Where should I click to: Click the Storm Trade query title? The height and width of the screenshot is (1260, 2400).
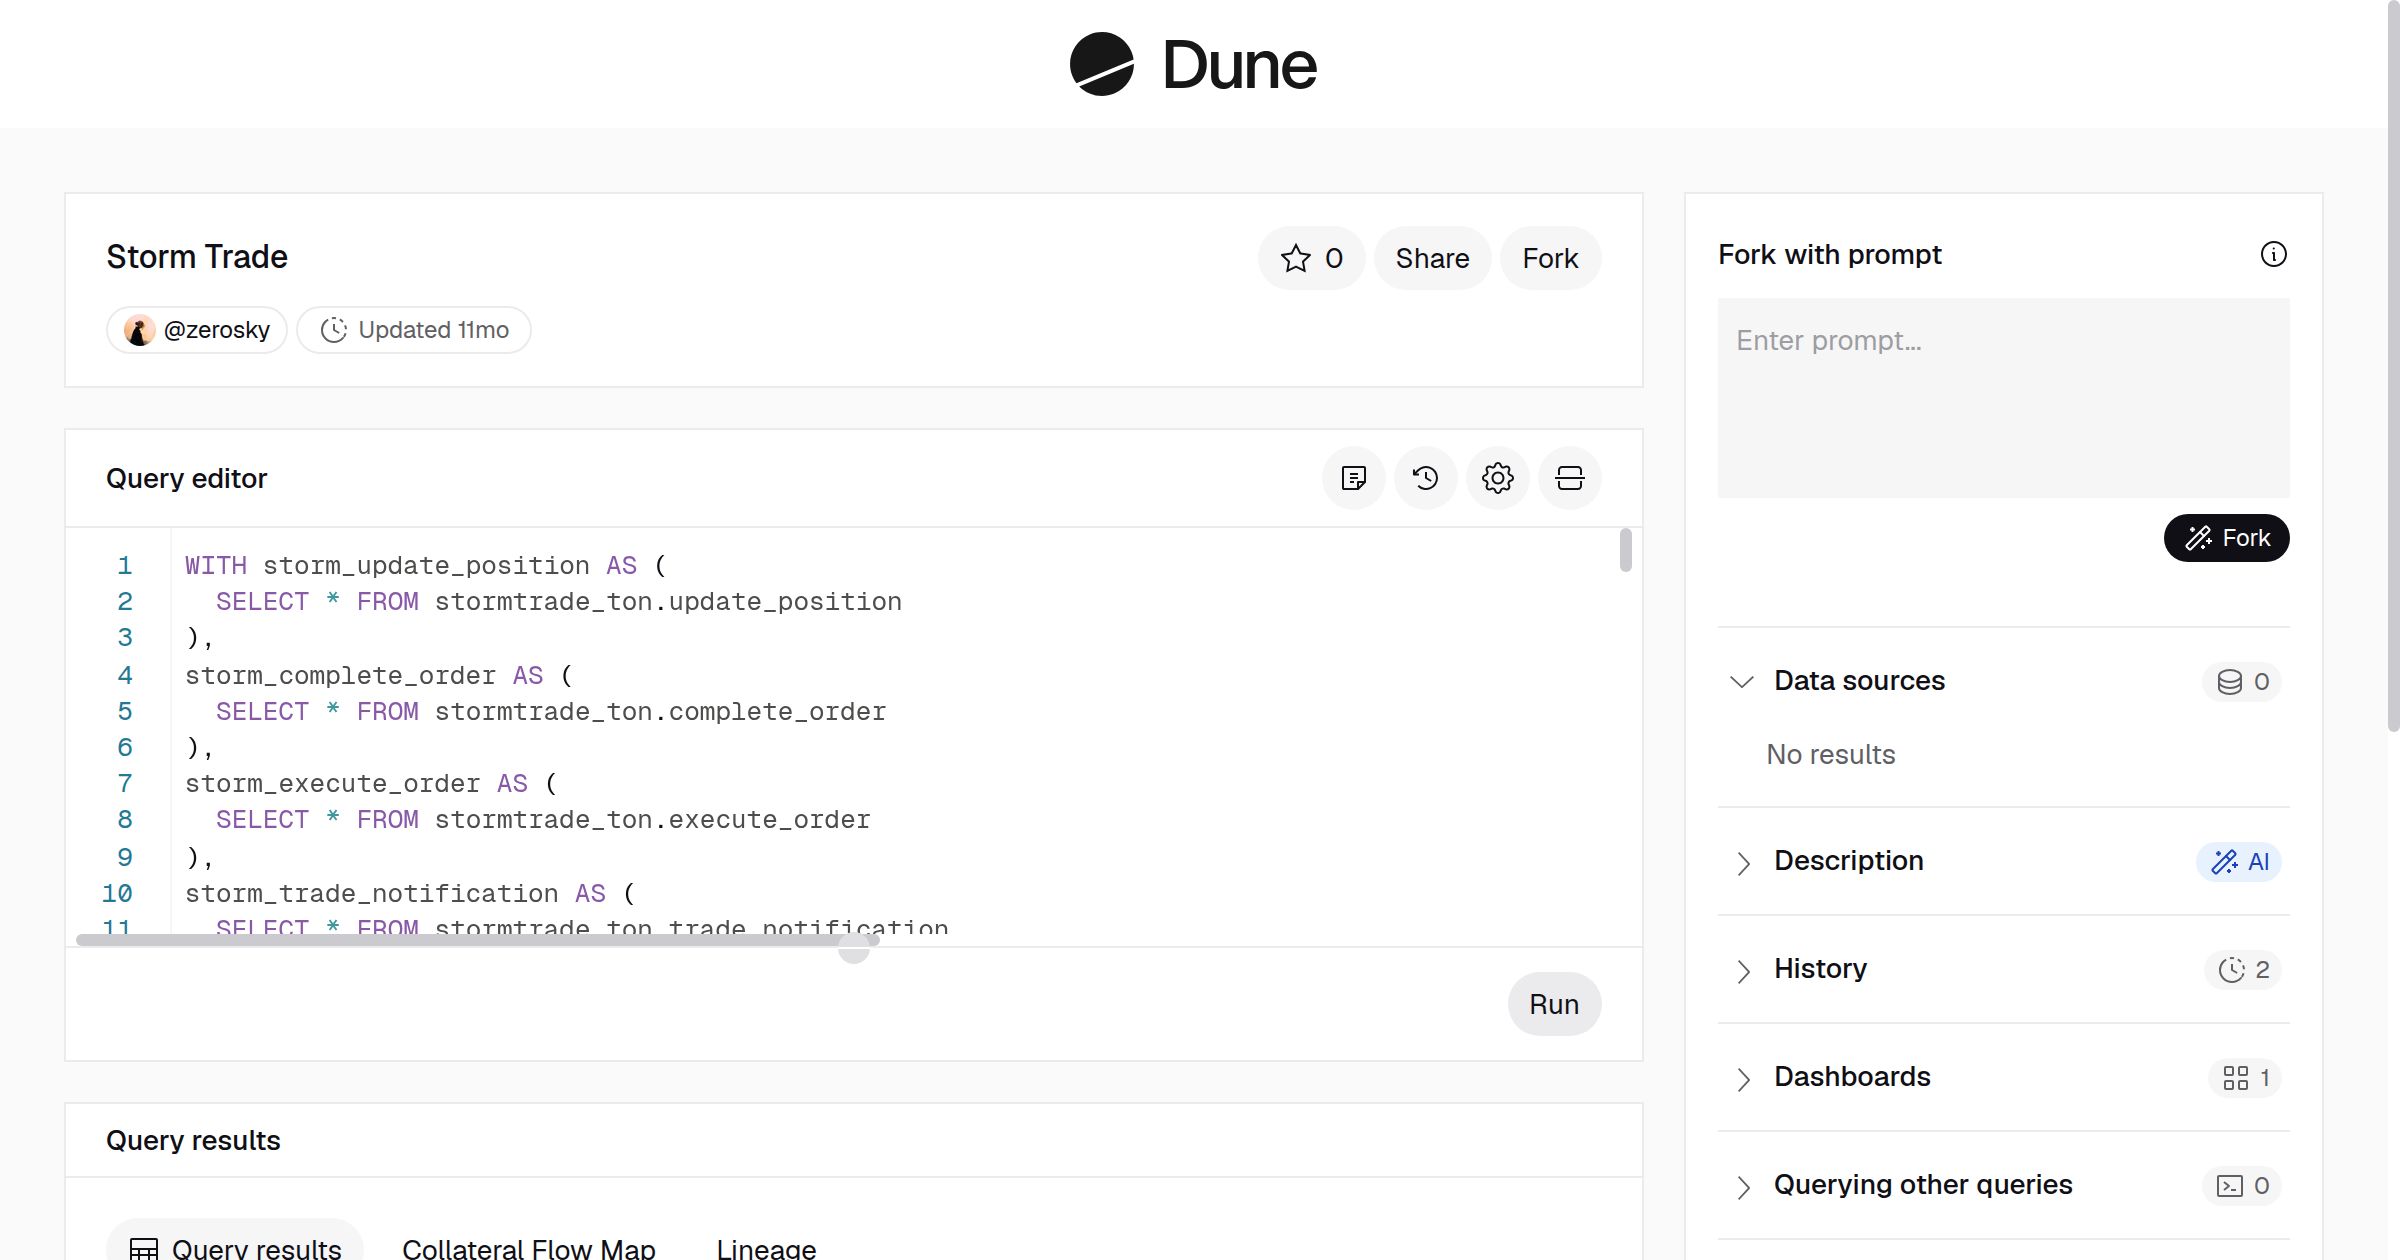[197, 257]
